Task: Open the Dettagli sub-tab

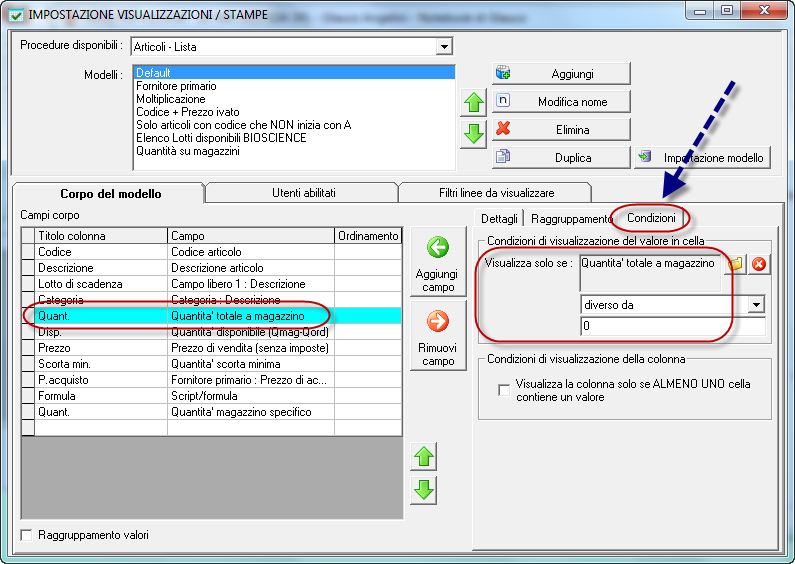Action: pyautogui.click(x=499, y=219)
